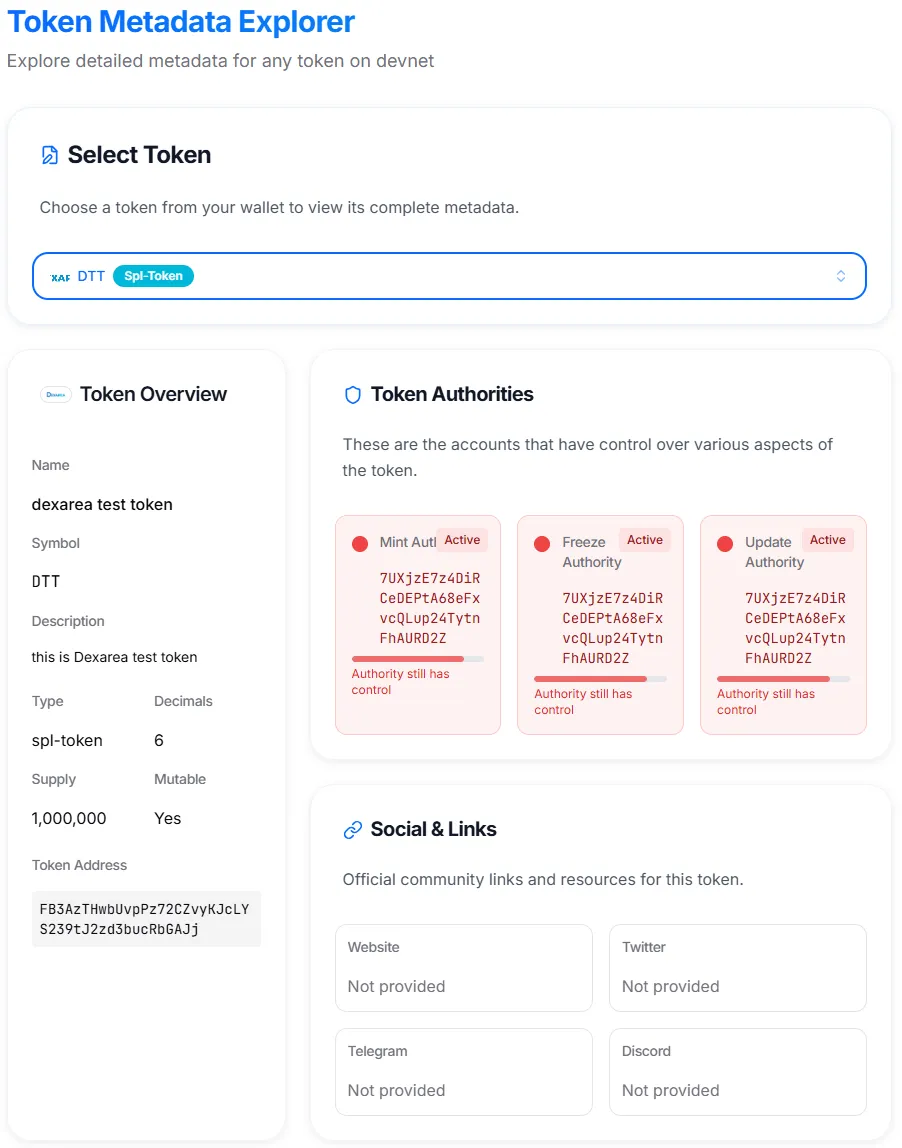
Task: Click the red dot on Update Authority card
Action: coord(725,544)
